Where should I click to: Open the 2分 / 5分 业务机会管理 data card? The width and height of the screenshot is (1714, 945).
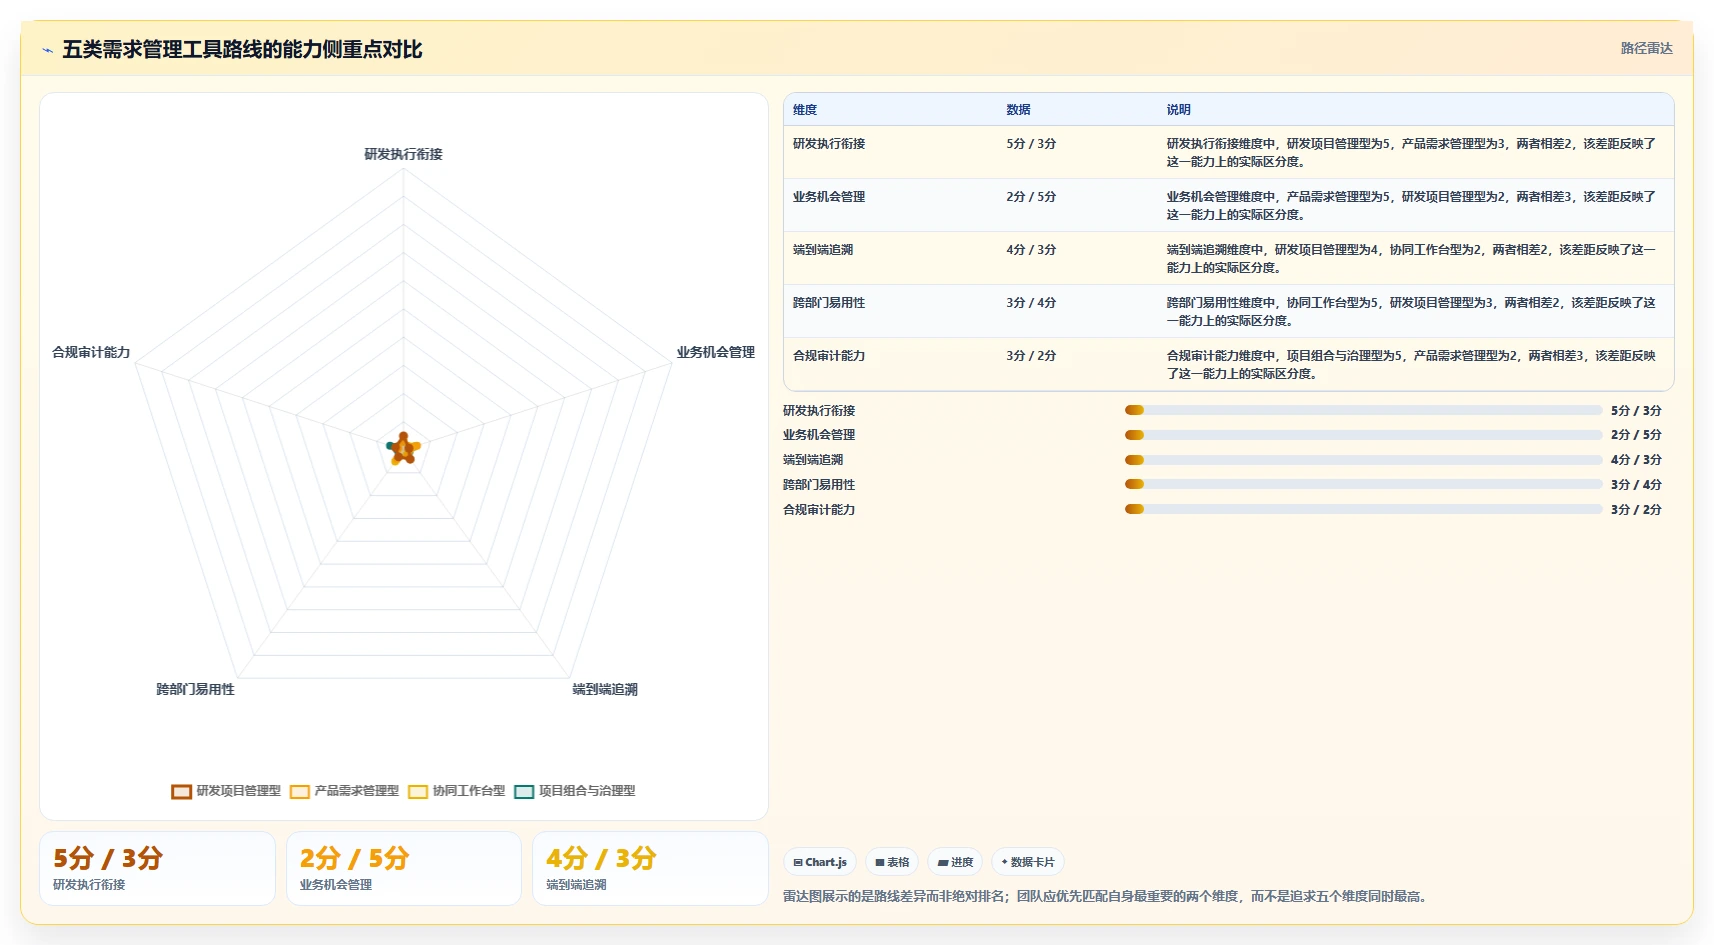tap(404, 868)
